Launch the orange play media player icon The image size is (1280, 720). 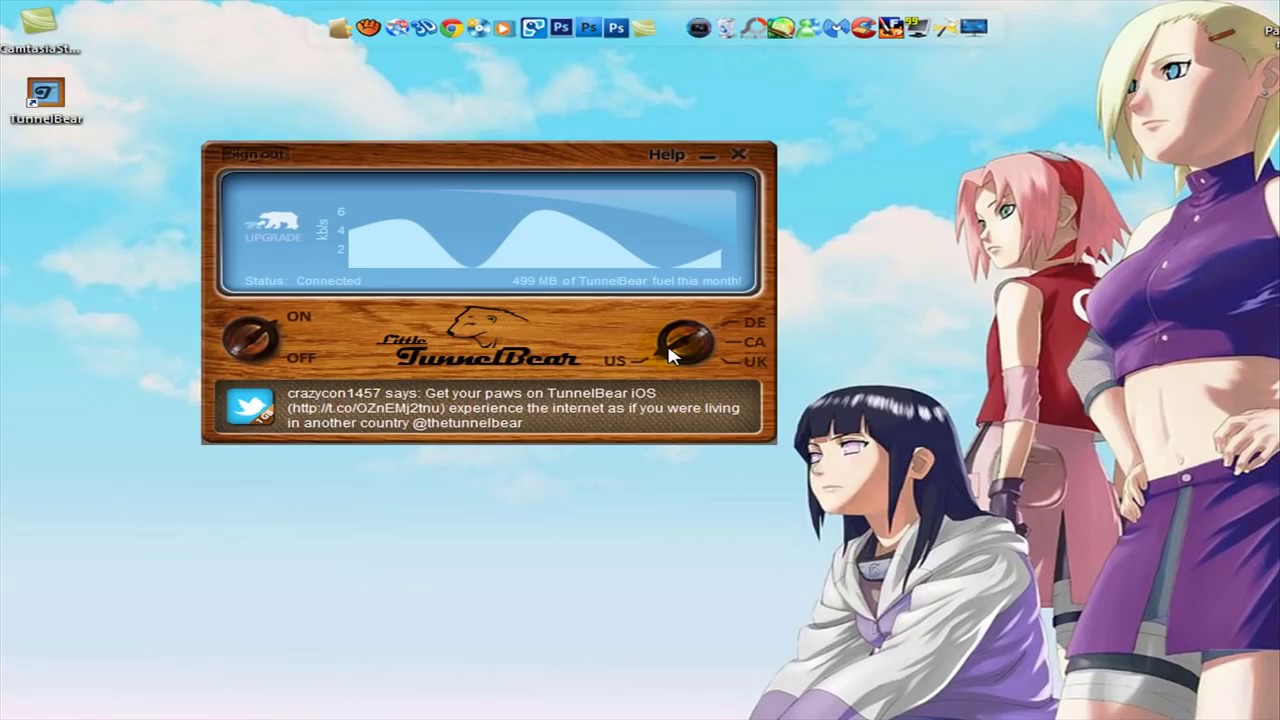pos(503,29)
